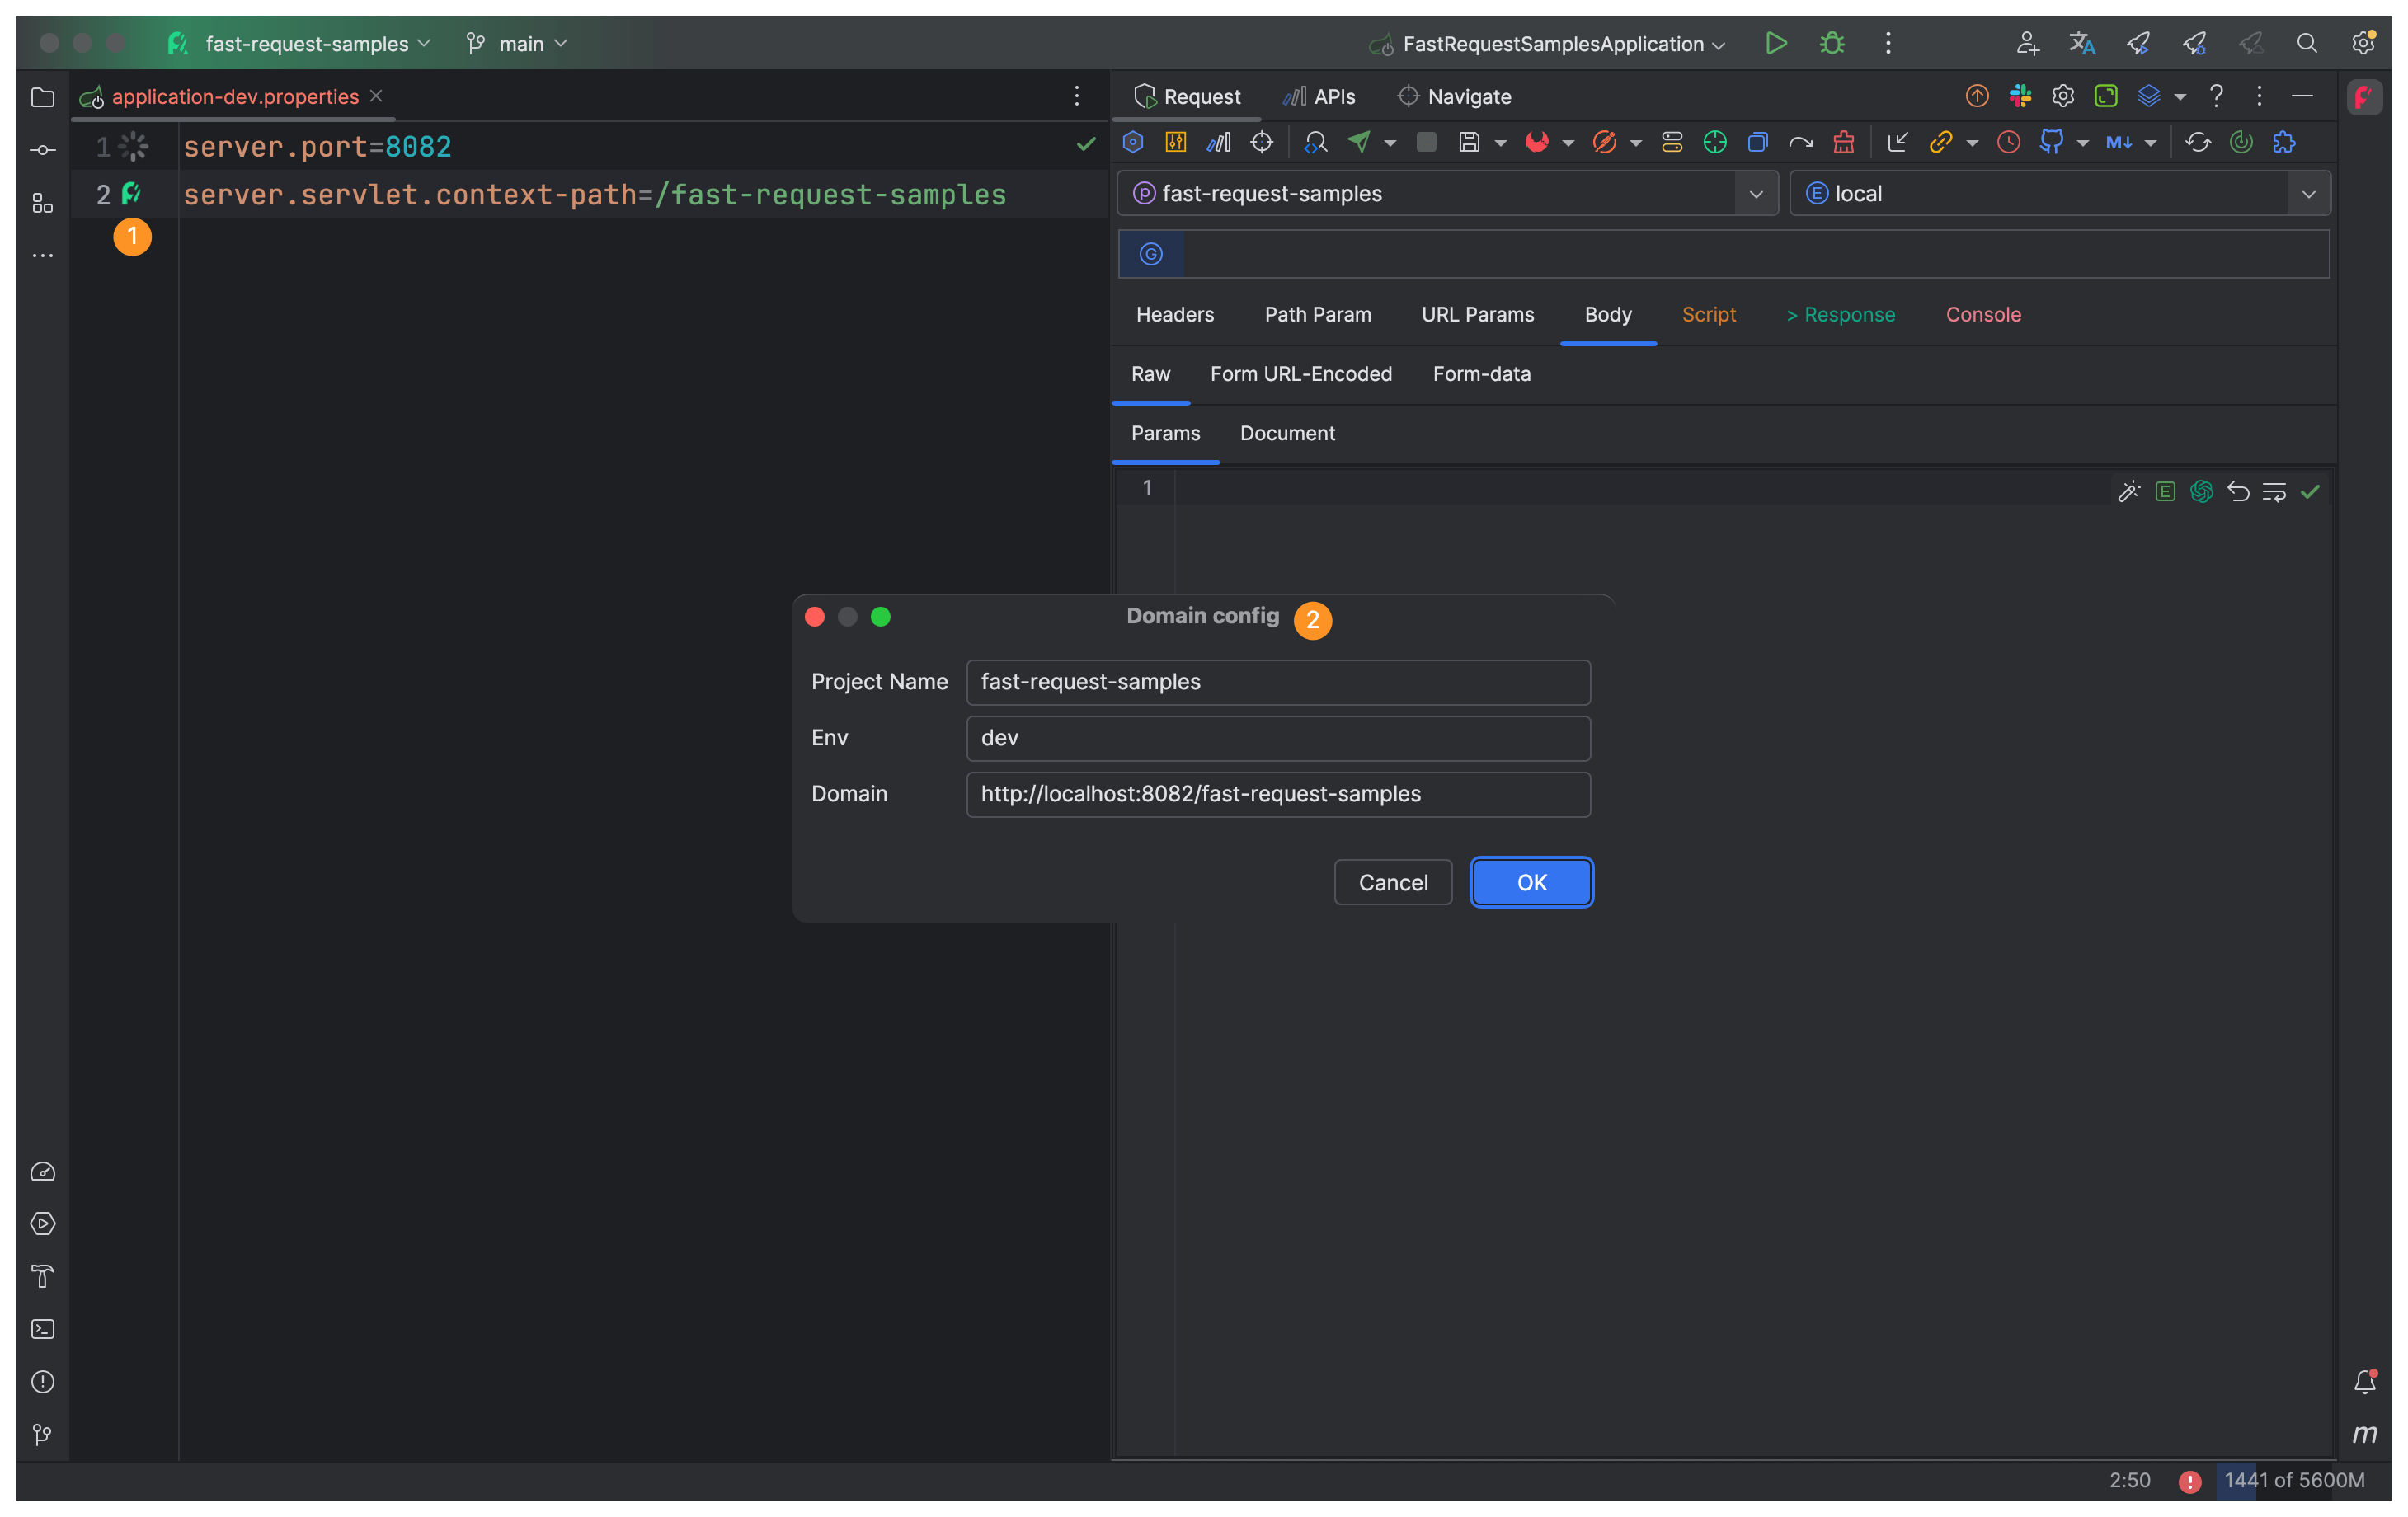Image resolution: width=2408 pixels, height=1517 pixels.
Task: Open the Terminal tool window icon
Action: click(x=43, y=1329)
